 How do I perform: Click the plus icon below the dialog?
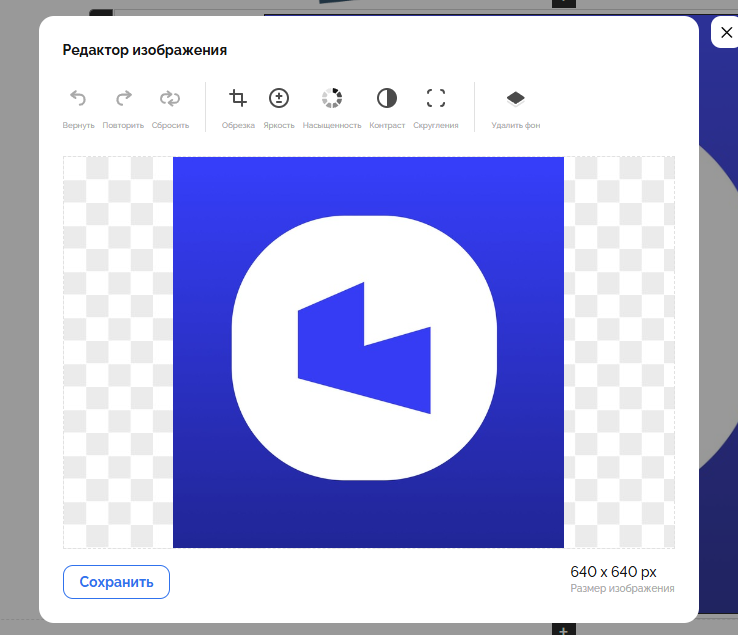point(564,630)
